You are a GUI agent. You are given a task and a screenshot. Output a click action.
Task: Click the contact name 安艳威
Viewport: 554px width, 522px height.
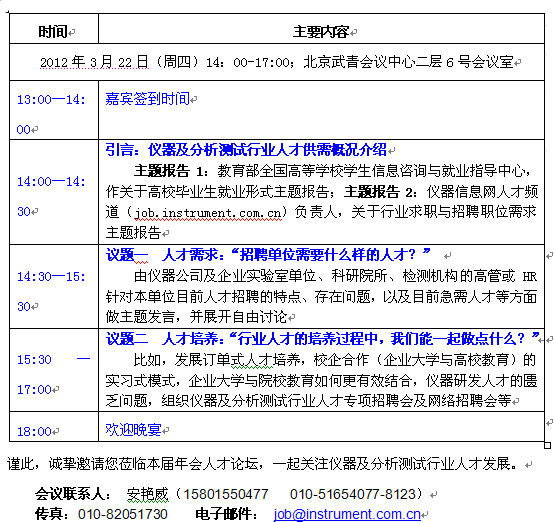(148, 494)
